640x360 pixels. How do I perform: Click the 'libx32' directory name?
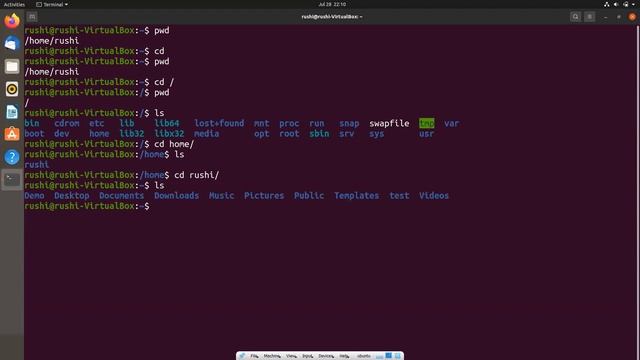coord(169,133)
